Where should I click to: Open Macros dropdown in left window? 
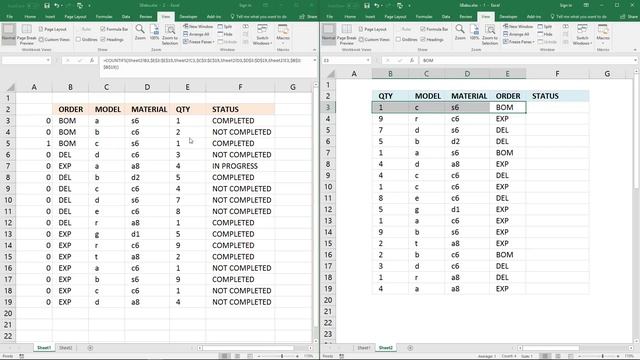tap(283, 34)
